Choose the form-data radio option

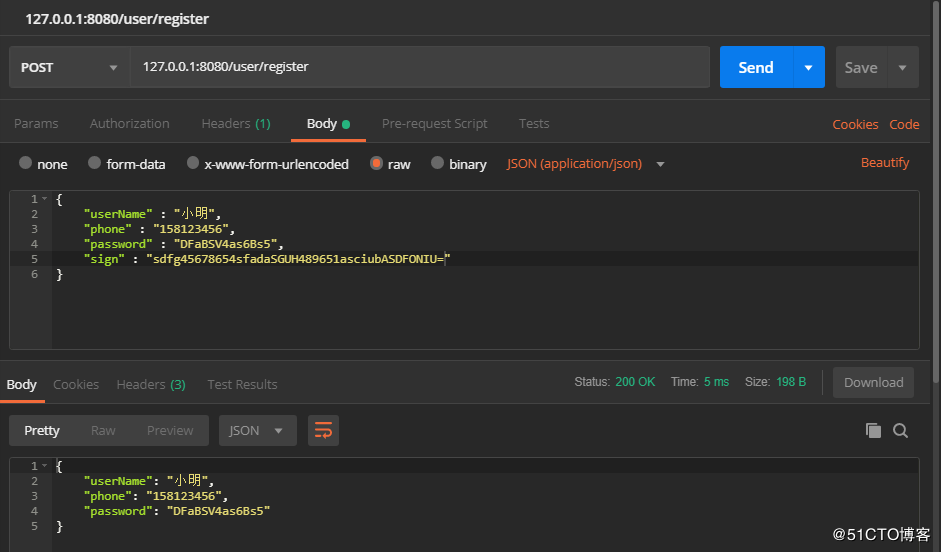94,163
